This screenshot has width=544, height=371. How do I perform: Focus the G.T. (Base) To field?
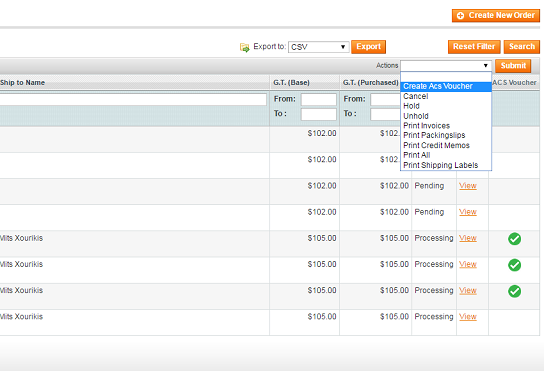[x=318, y=114]
